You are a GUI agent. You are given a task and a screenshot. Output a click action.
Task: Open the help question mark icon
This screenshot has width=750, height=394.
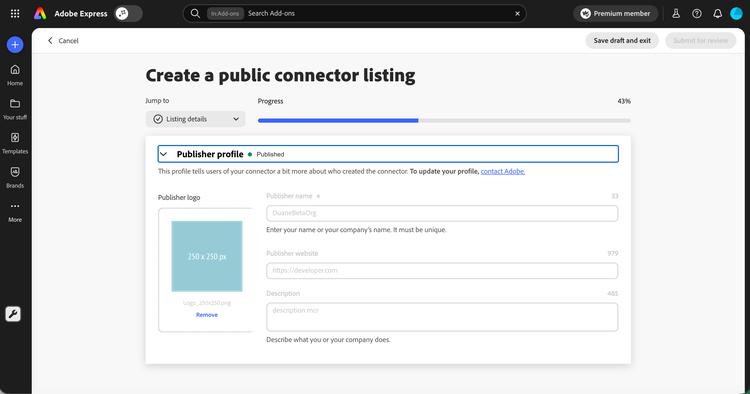coord(697,13)
